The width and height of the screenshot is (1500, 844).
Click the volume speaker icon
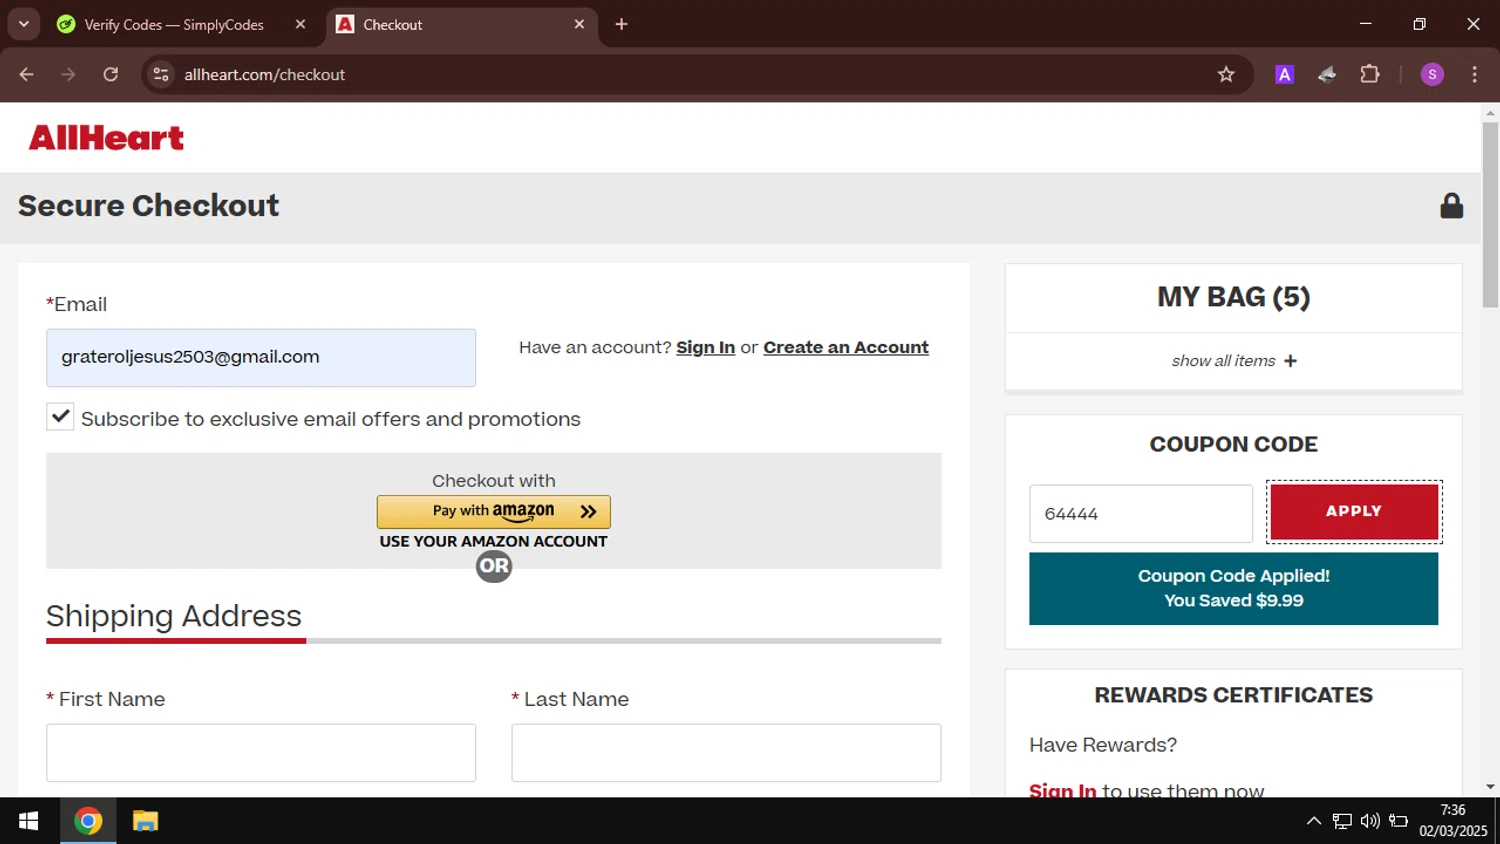(1370, 821)
